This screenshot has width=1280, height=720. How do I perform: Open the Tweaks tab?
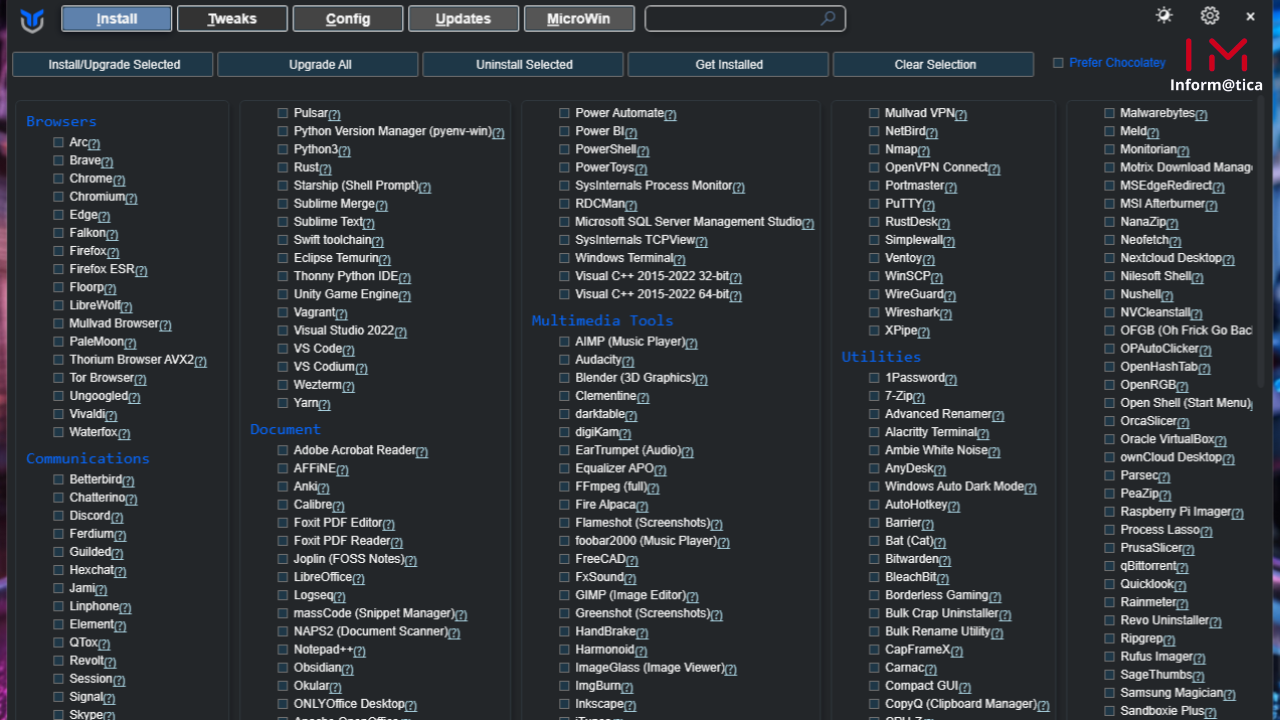coord(232,18)
